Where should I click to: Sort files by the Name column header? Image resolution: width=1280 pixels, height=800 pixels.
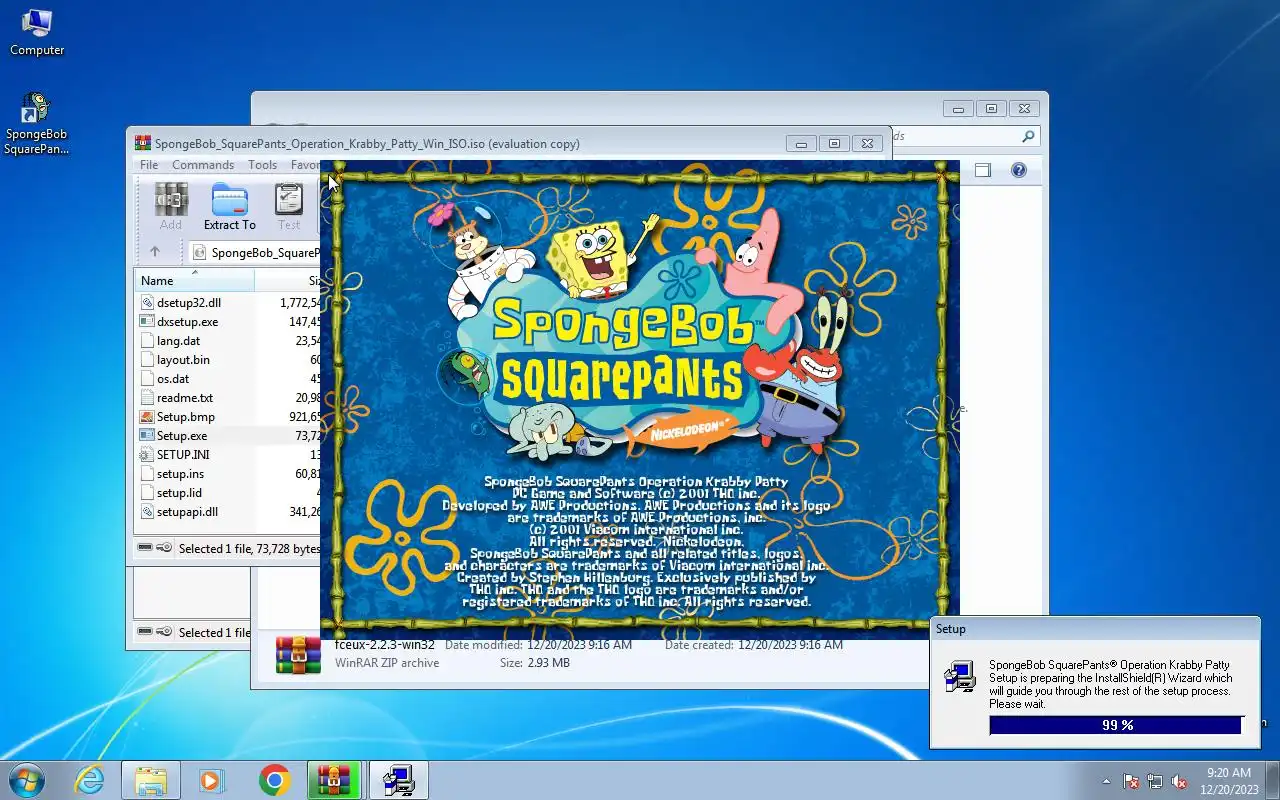[x=195, y=281]
